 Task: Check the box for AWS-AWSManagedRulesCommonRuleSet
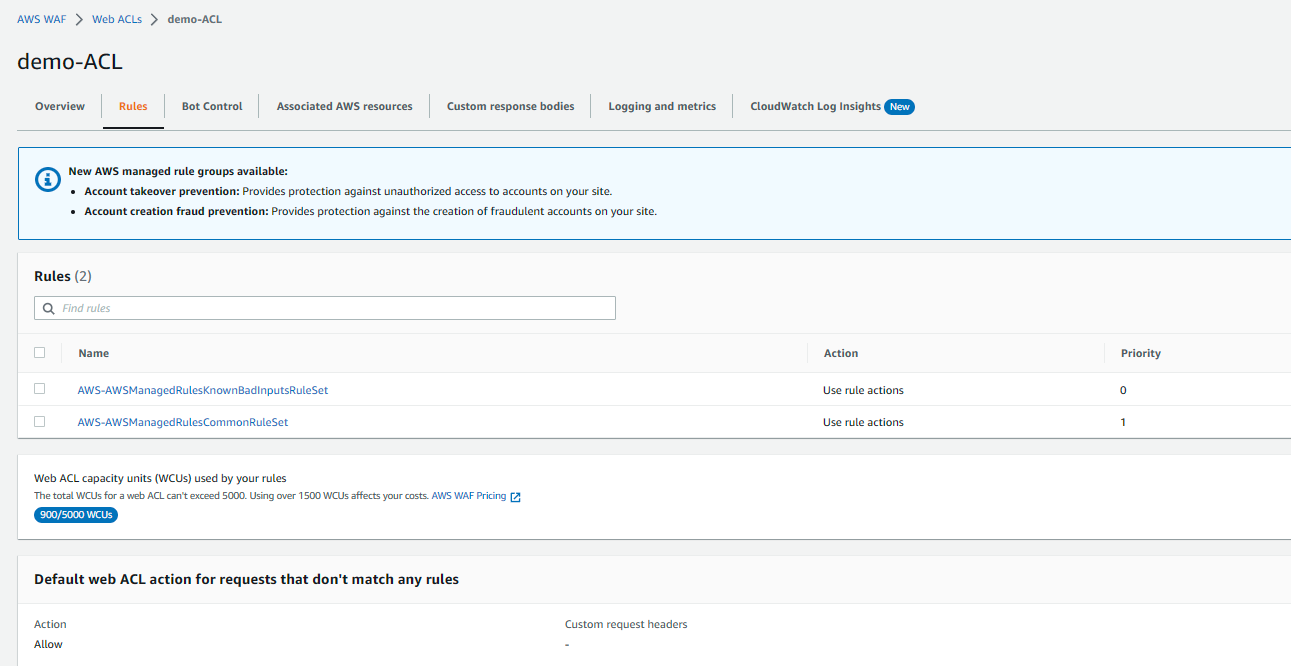[40, 421]
